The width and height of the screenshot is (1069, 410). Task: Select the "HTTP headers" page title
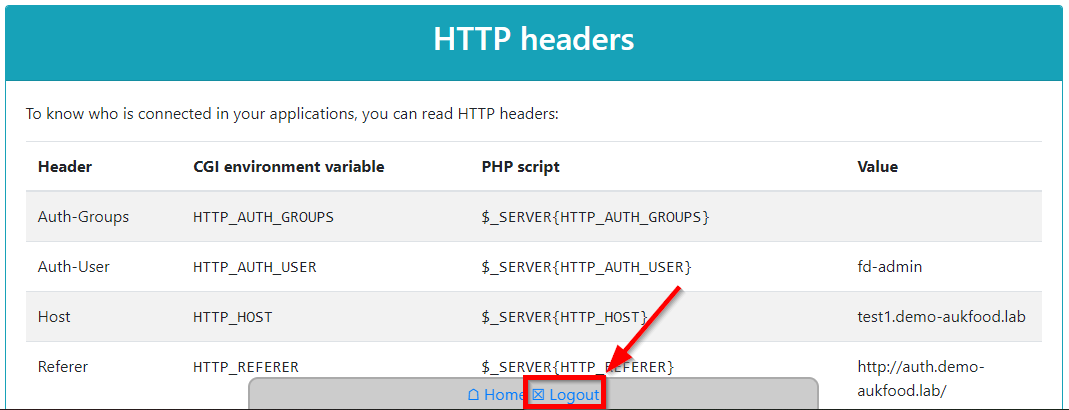click(x=534, y=40)
